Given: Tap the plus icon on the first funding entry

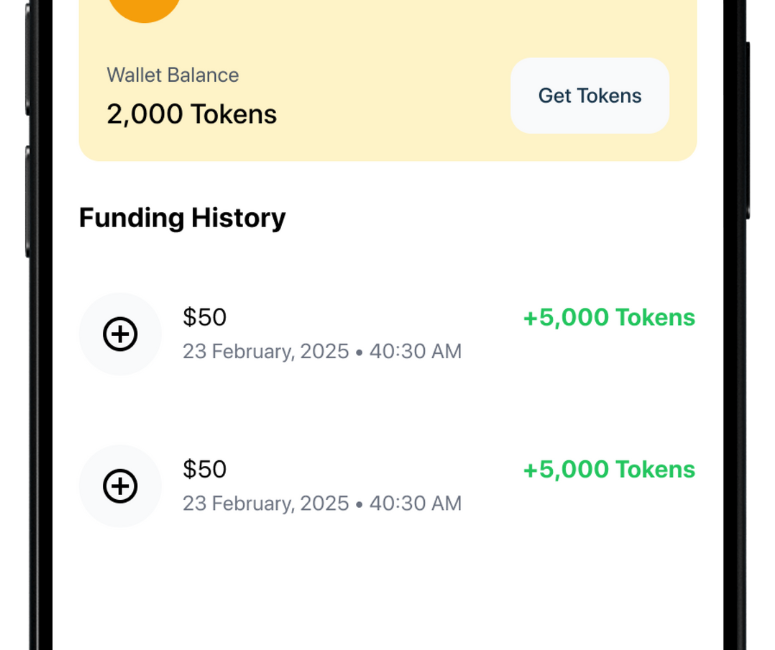Looking at the screenshot, I should click(x=120, y=334).
